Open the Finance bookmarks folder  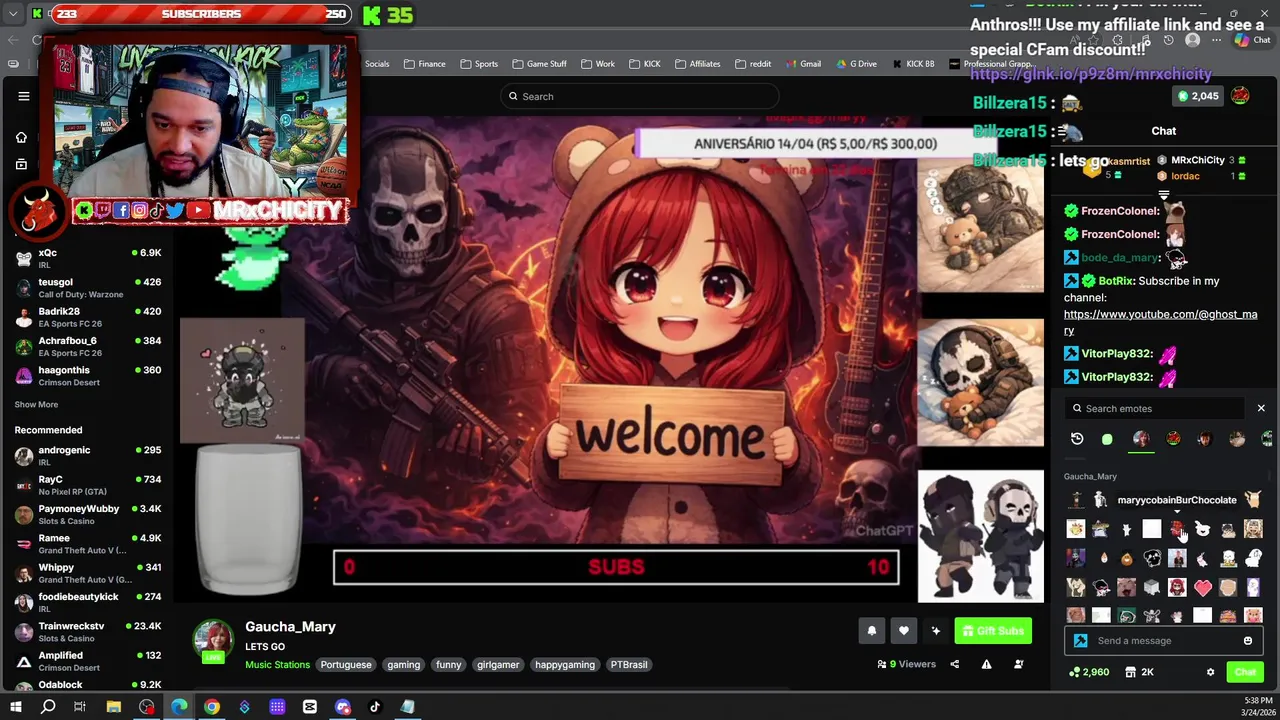click(425, 64)
